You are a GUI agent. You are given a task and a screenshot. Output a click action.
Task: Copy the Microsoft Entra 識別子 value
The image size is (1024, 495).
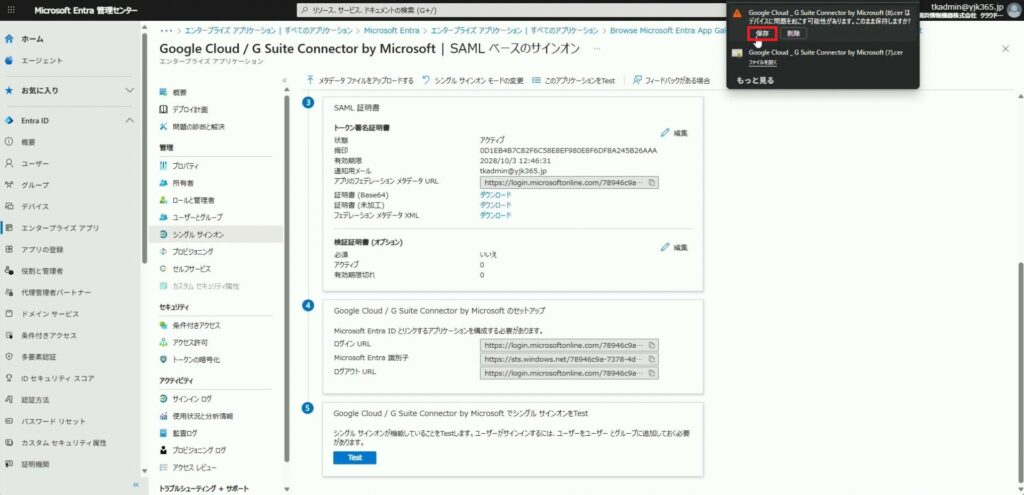pos(652,358)
